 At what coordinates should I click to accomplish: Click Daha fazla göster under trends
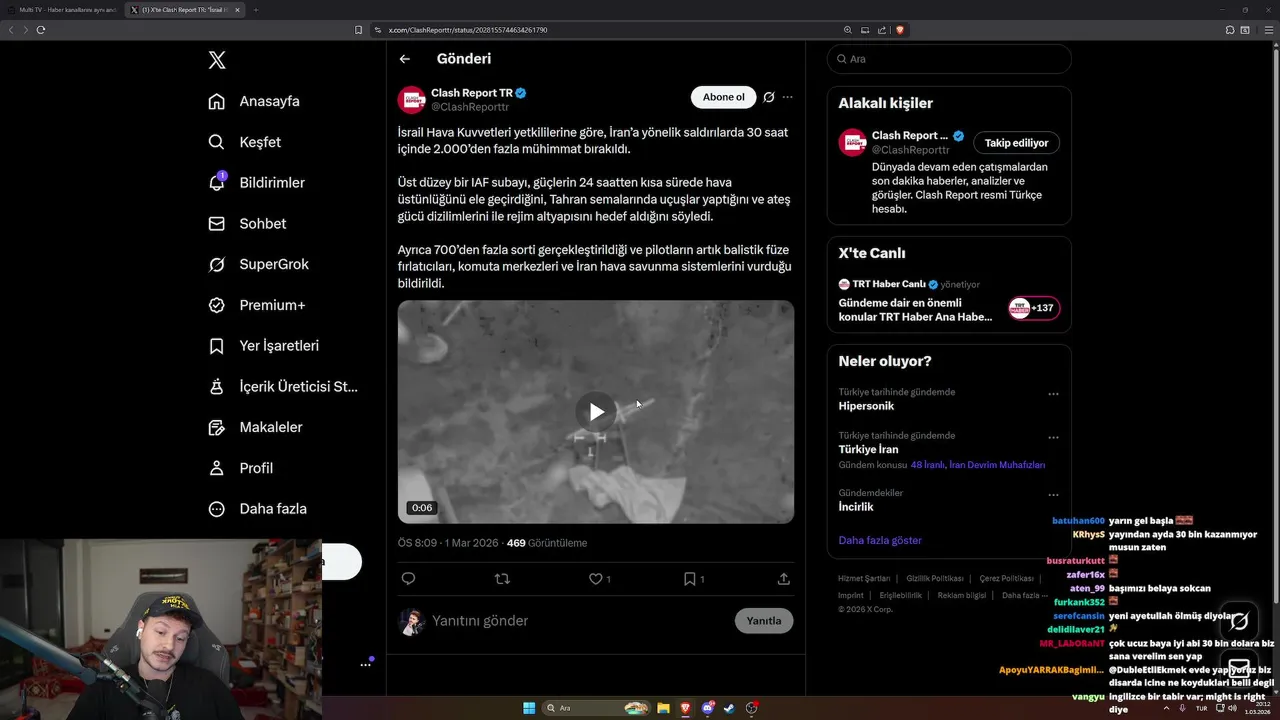(880, 540)
